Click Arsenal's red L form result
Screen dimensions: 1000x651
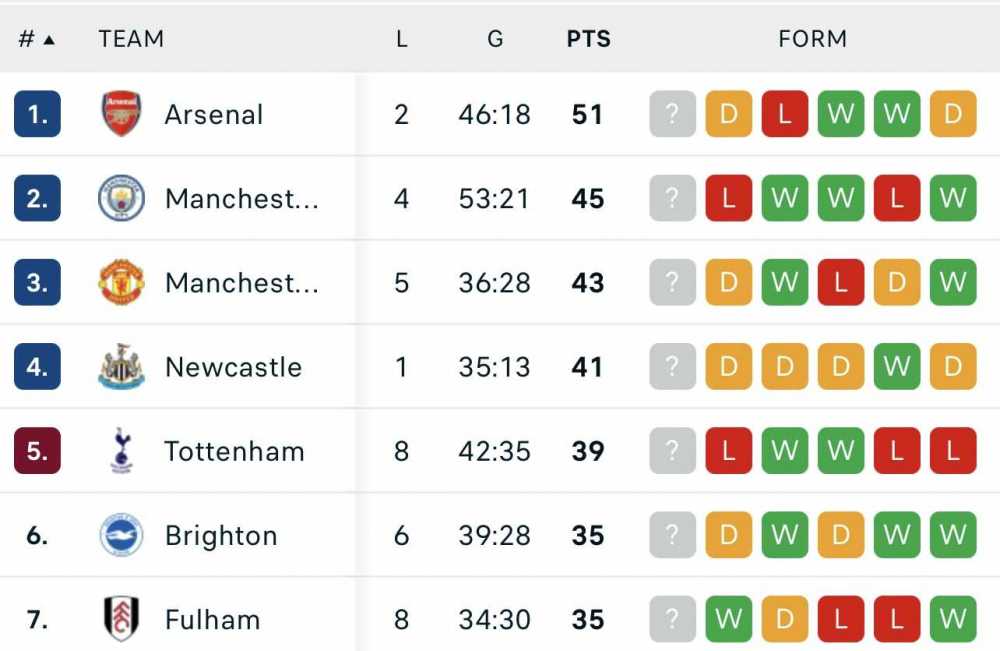coord(784,114)
